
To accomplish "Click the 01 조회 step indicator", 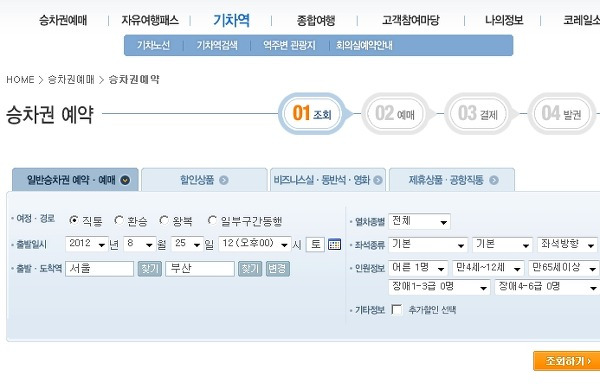I will (312, 114).
